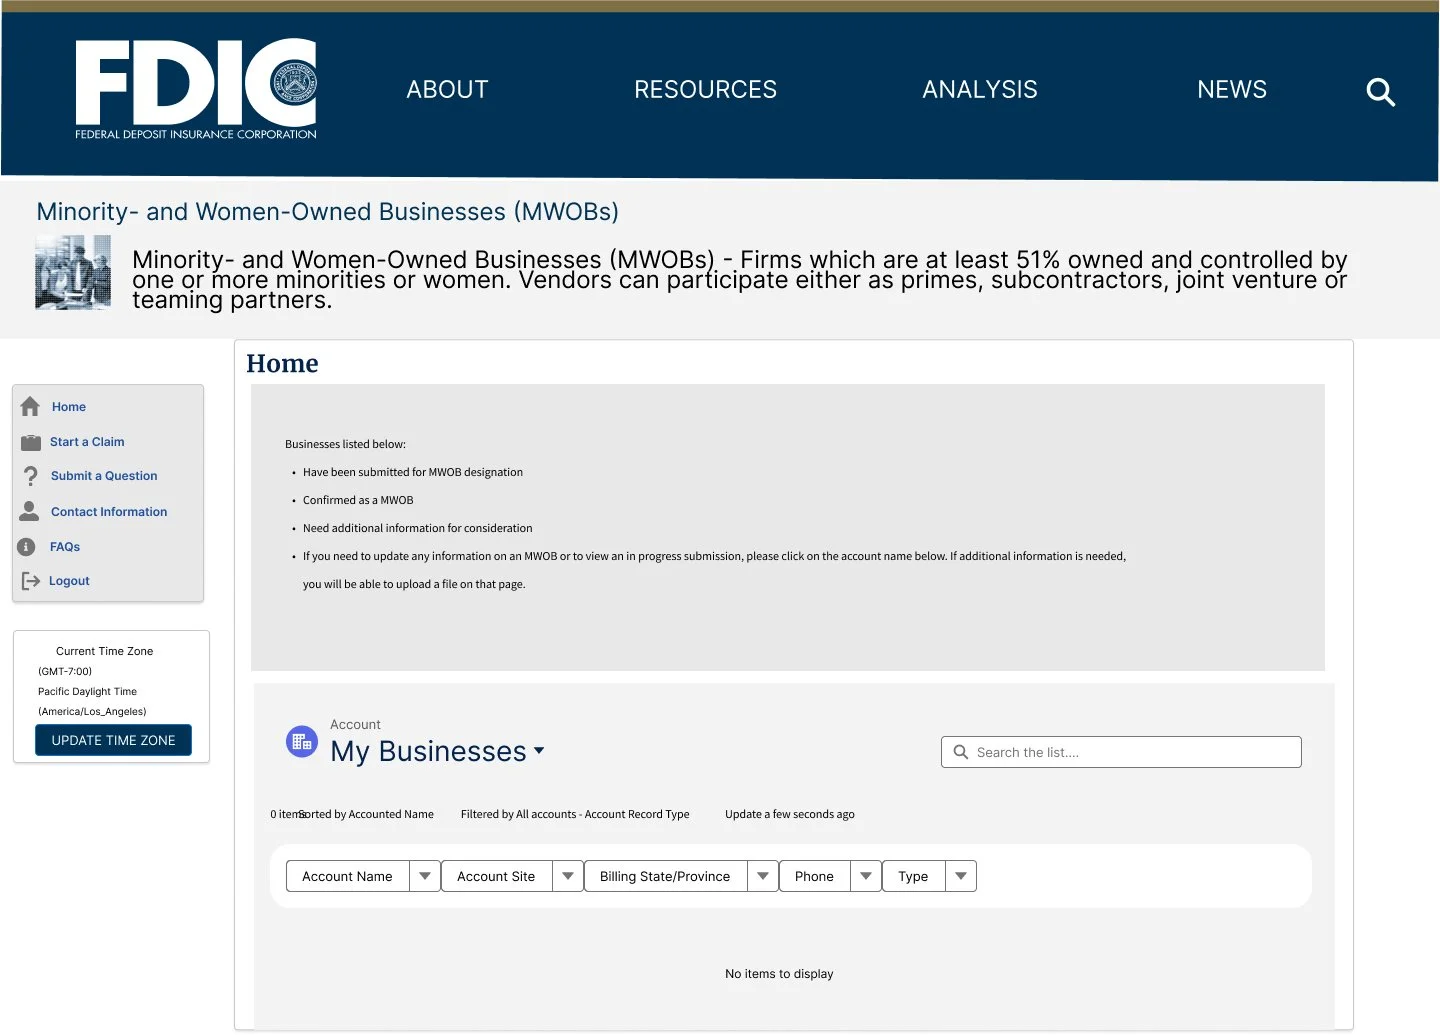This screenshot has width=1440, height=1035.
Task: Sort by the Type column header
Action: (x=914, y=876)
